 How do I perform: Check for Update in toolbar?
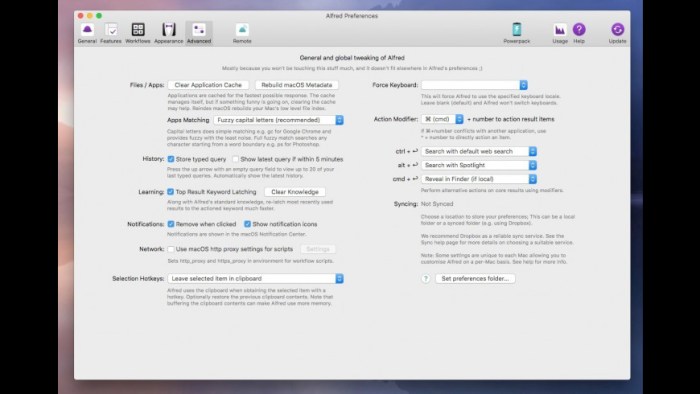click(617, 33)
